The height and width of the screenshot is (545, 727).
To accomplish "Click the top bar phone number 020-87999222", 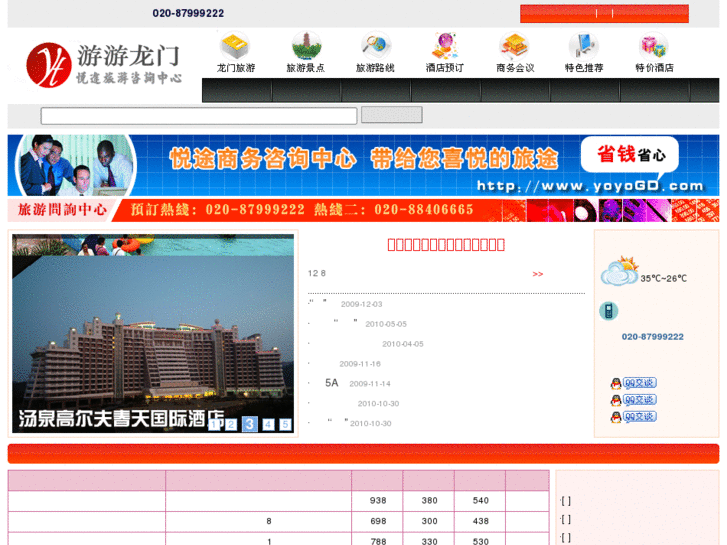I will tap(188, 13).
